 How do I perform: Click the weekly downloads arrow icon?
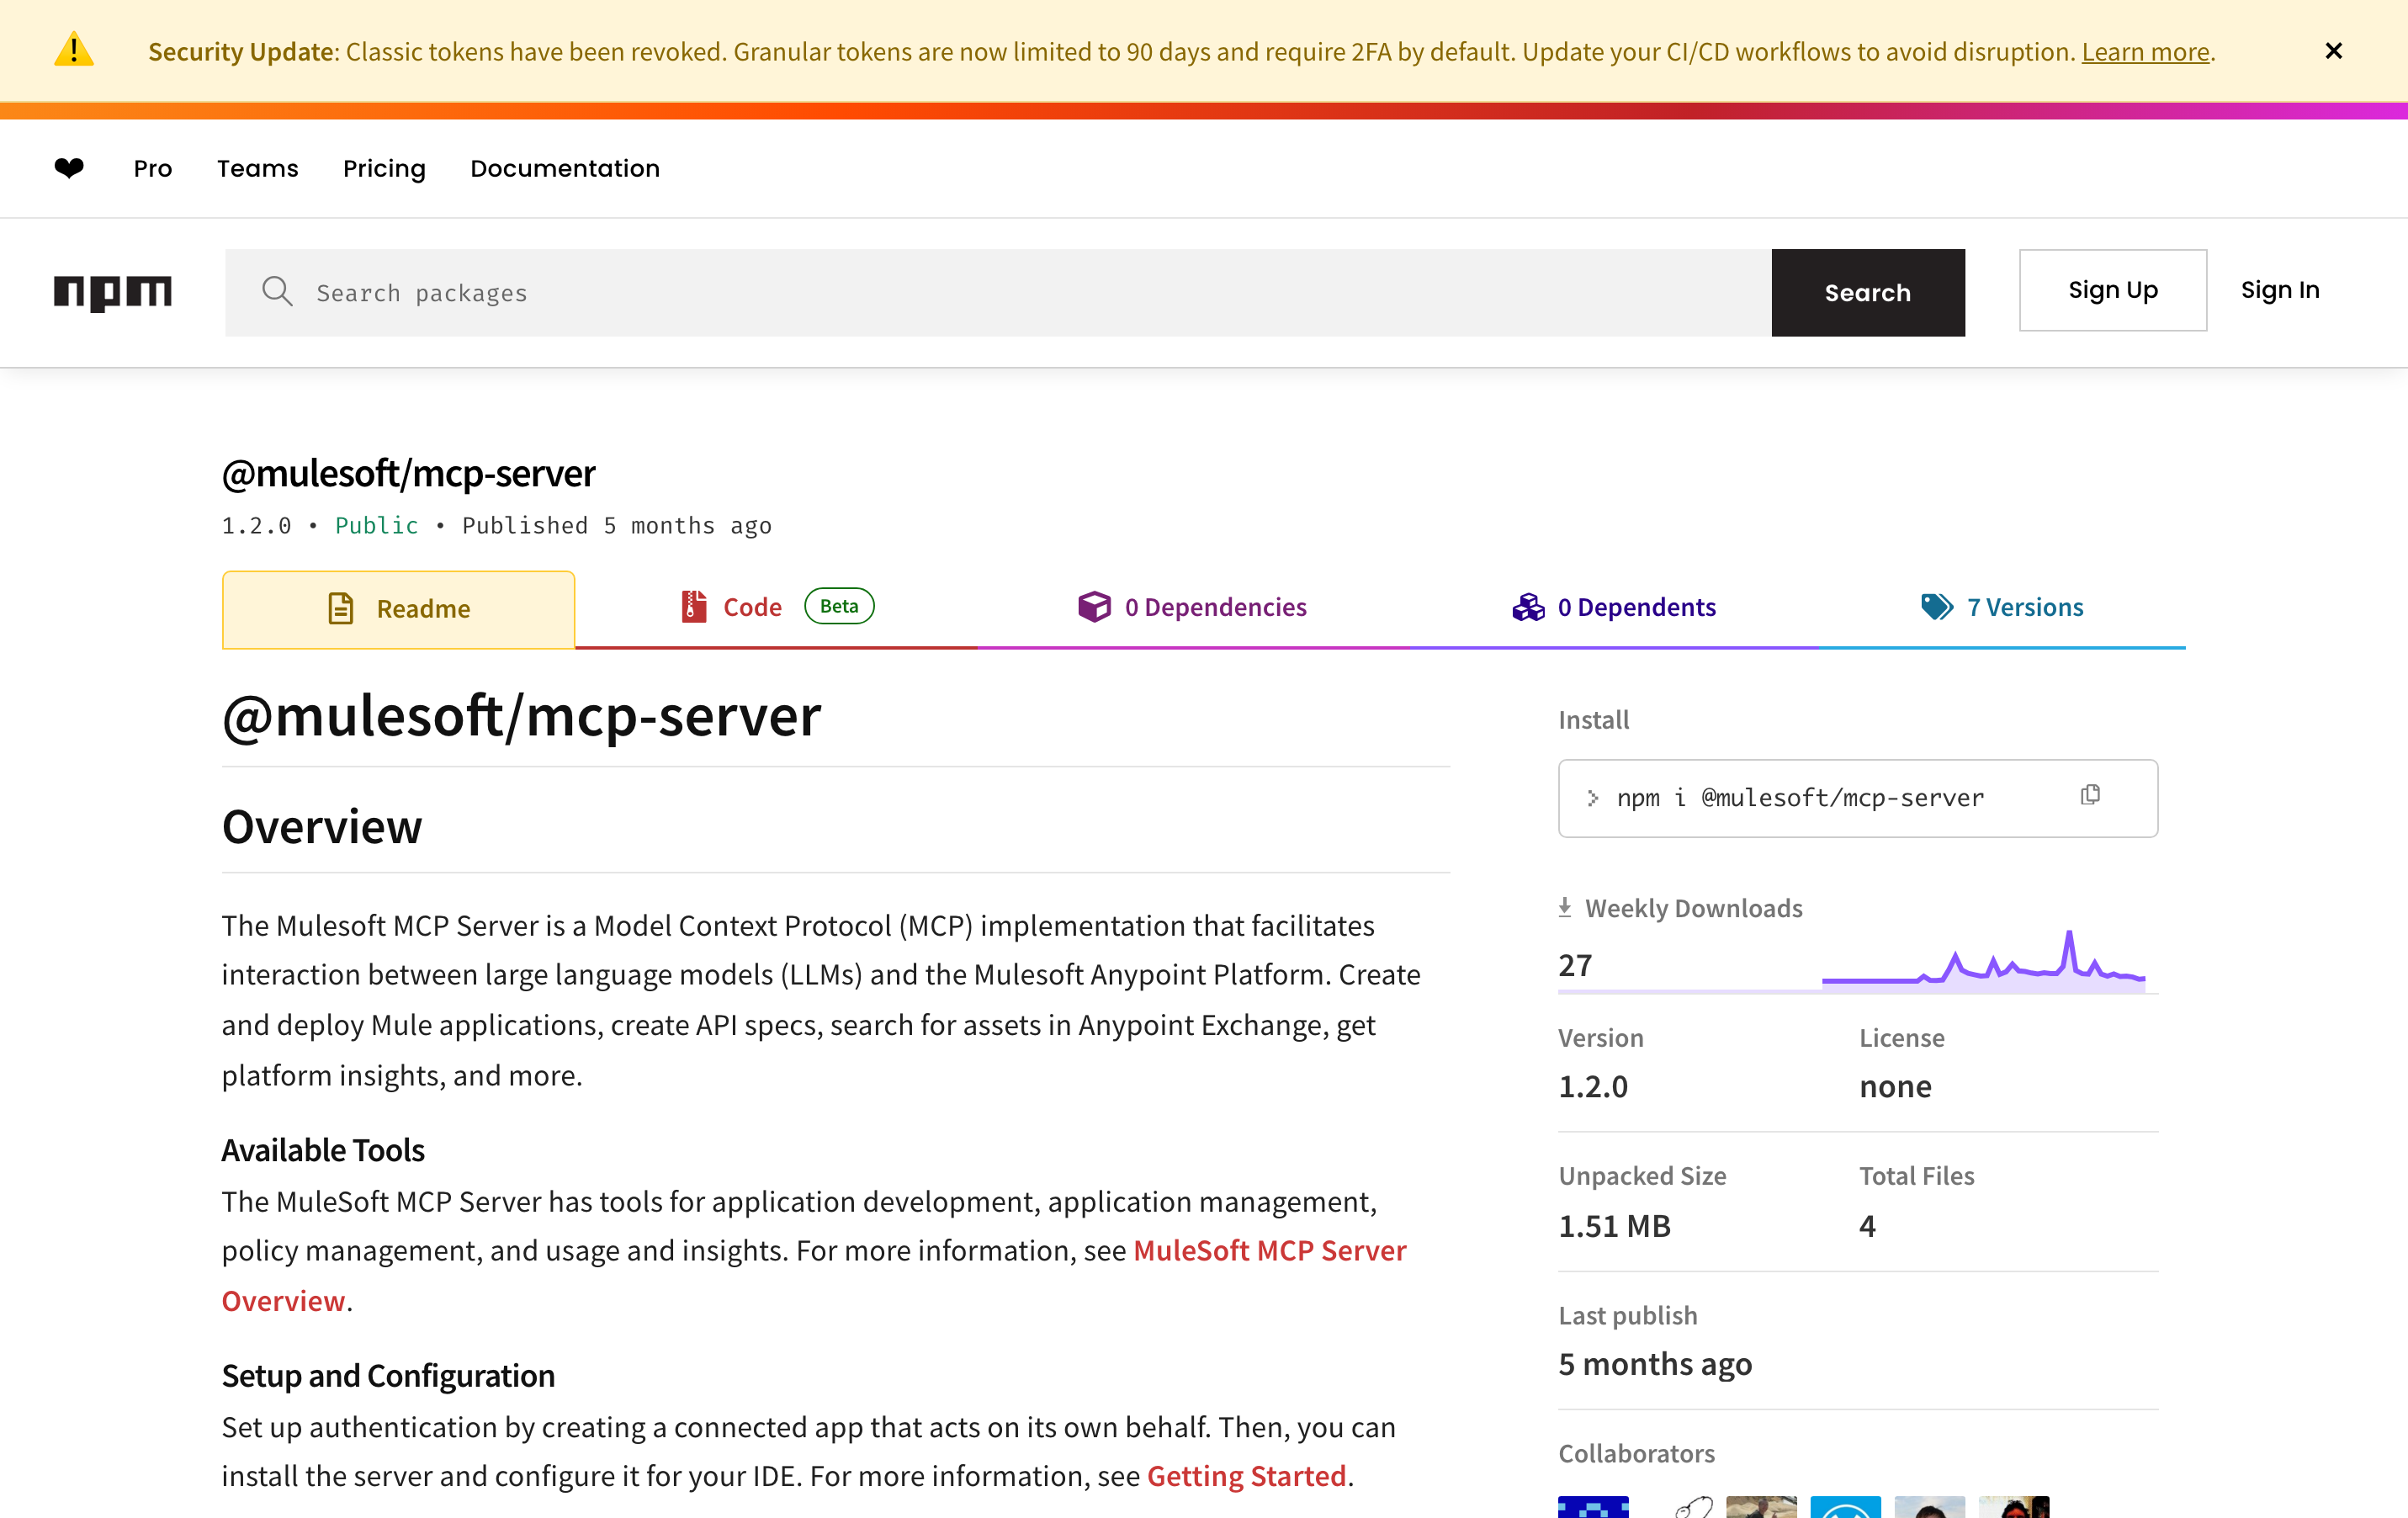click(x=1564, y=907)
